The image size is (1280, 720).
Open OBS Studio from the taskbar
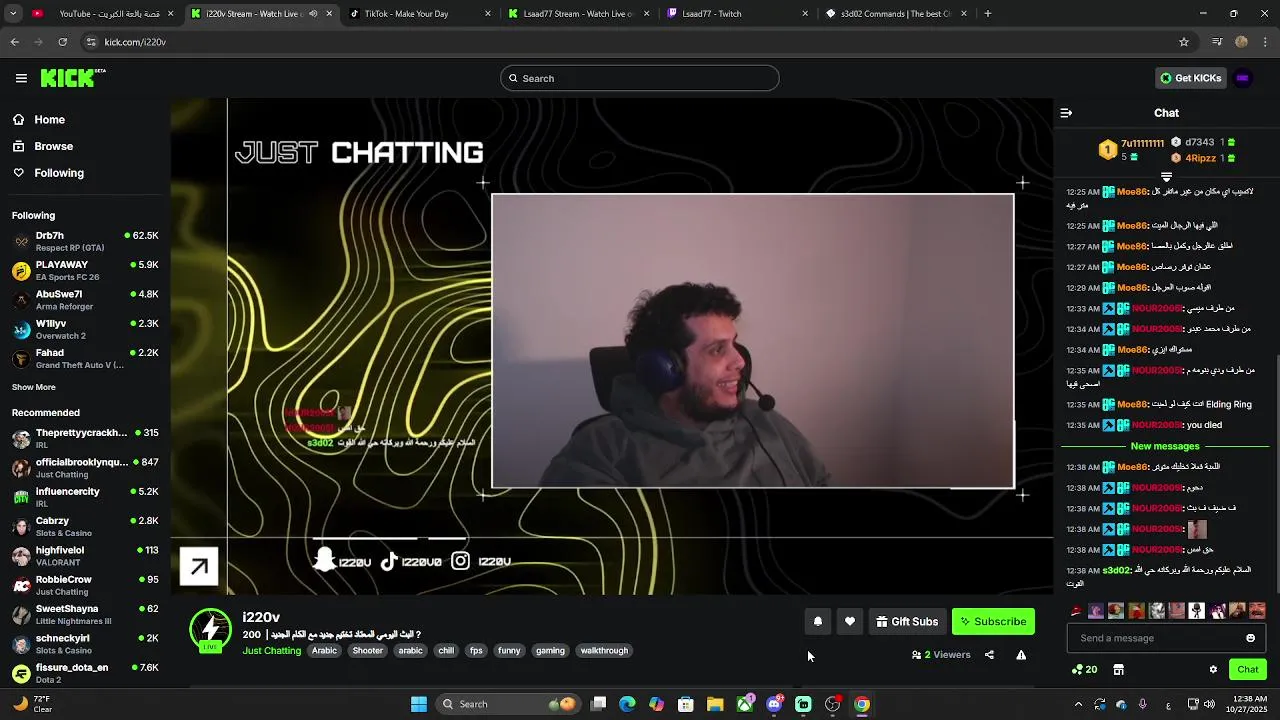(832, 704)
